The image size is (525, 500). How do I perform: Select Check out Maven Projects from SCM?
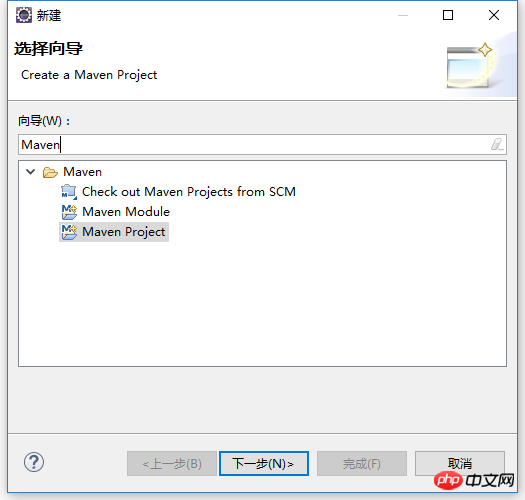(178, 192)
